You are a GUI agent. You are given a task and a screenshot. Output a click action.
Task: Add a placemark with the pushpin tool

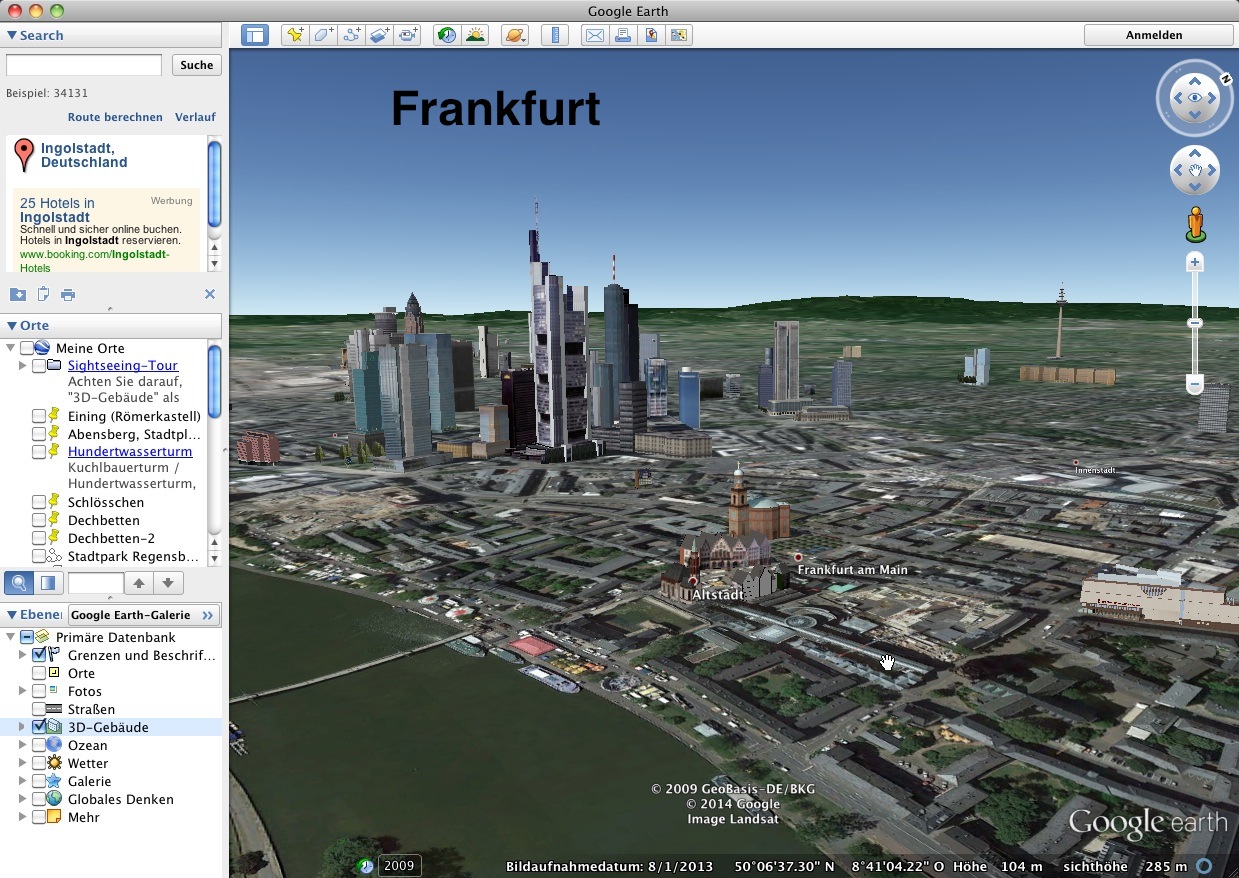coord(295,35)
